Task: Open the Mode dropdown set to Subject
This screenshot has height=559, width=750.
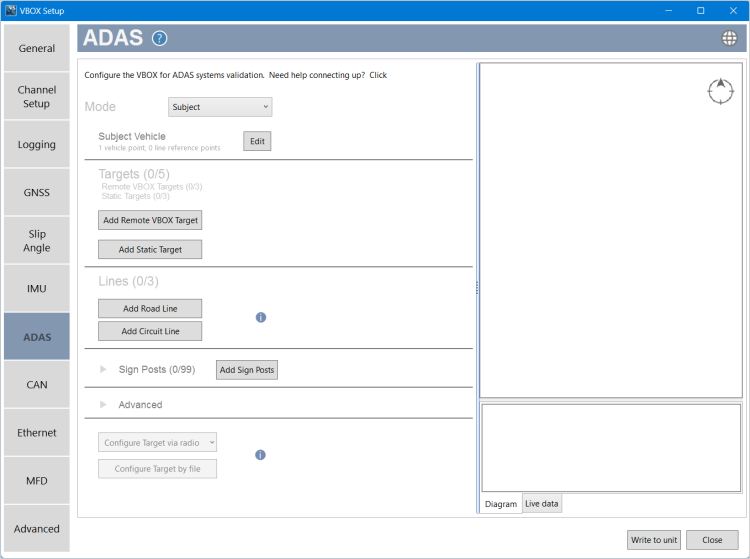Action: coord(220,107)
